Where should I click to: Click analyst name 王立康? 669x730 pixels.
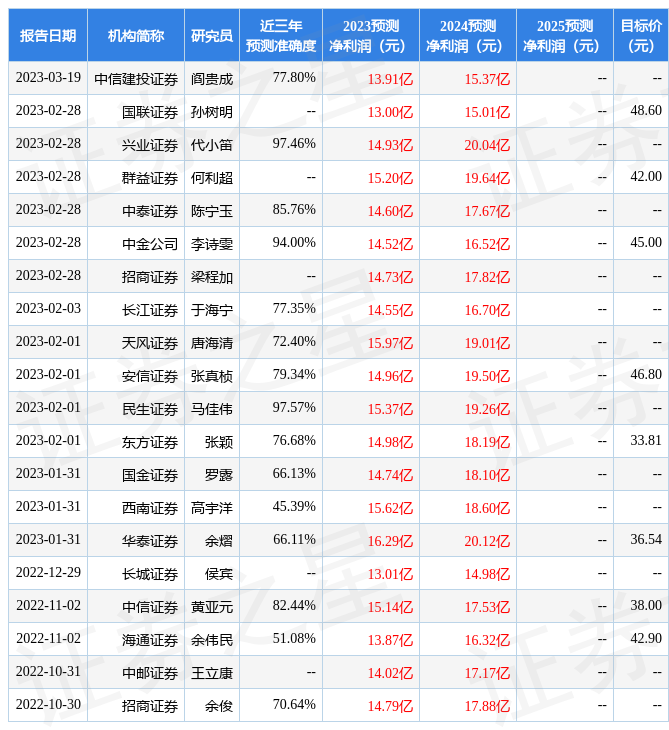coord(212,673)
